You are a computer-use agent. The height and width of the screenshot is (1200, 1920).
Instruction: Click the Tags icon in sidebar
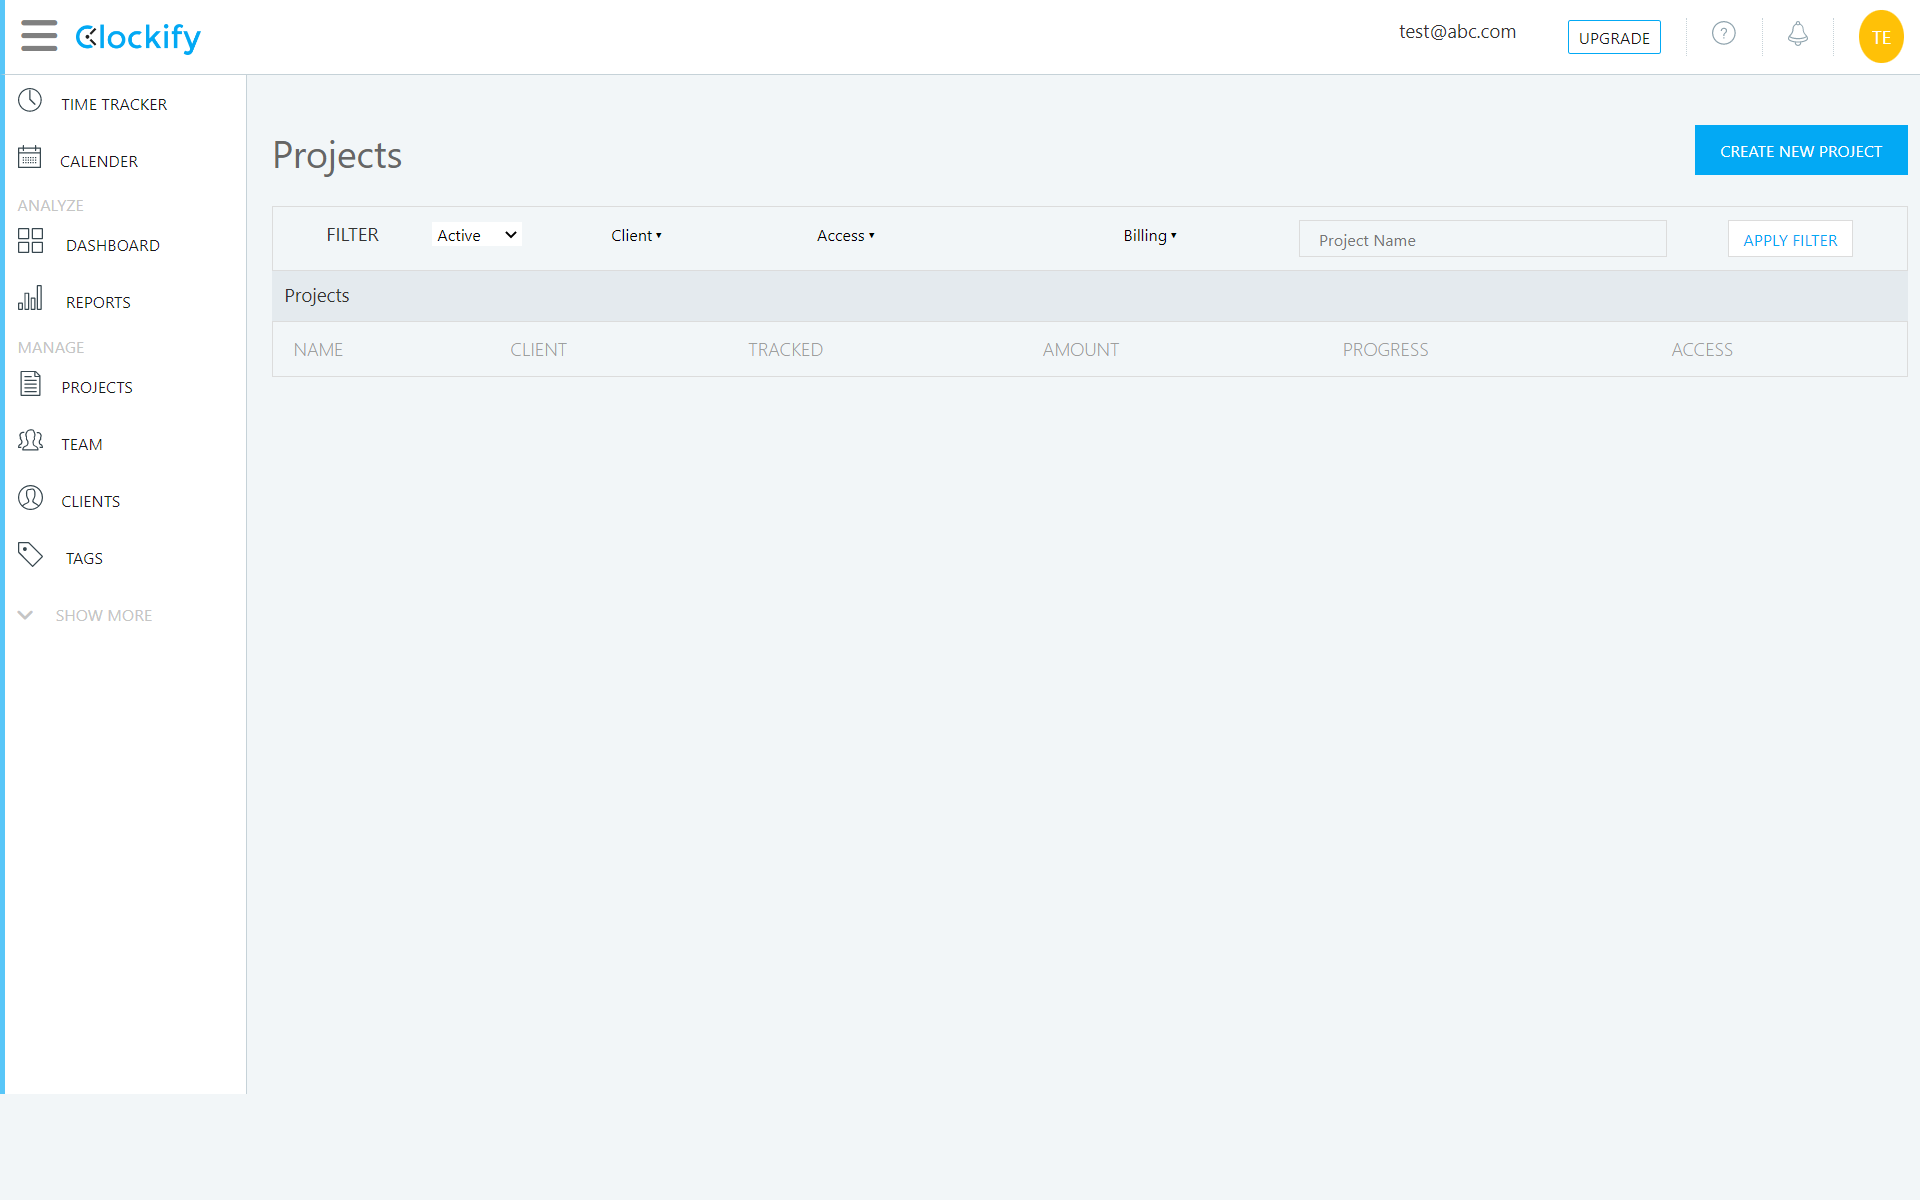tap(30, 556)
